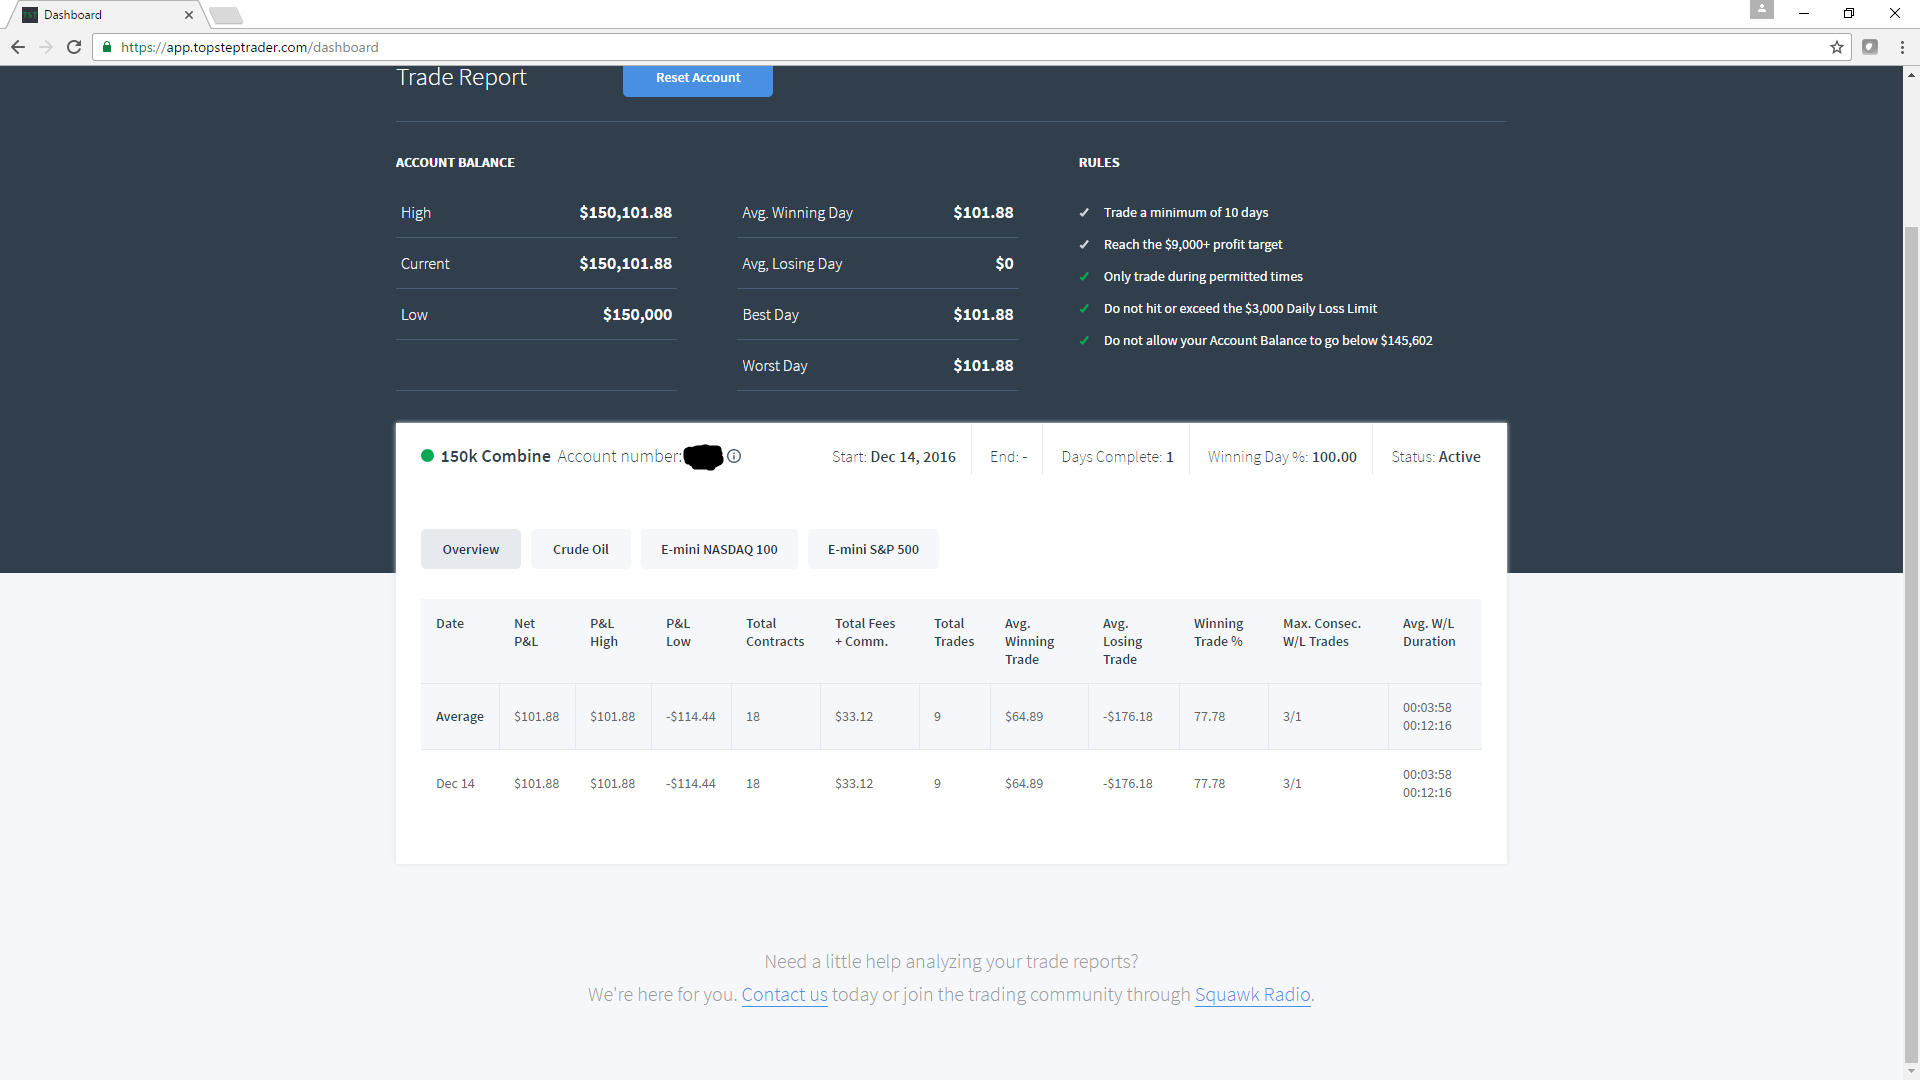
Task: Click the 'Worst Day' label
Action: pyautogui.click(x=775, y=366)
